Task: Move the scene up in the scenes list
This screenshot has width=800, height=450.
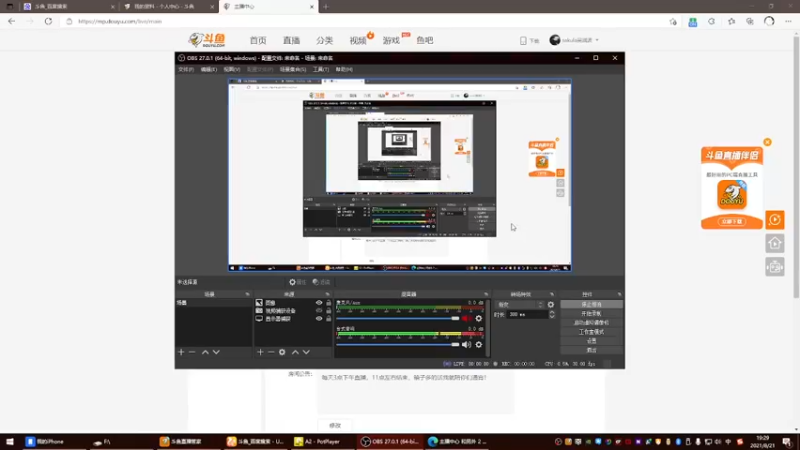Action: pyautogui.click(x=205, y=352)
